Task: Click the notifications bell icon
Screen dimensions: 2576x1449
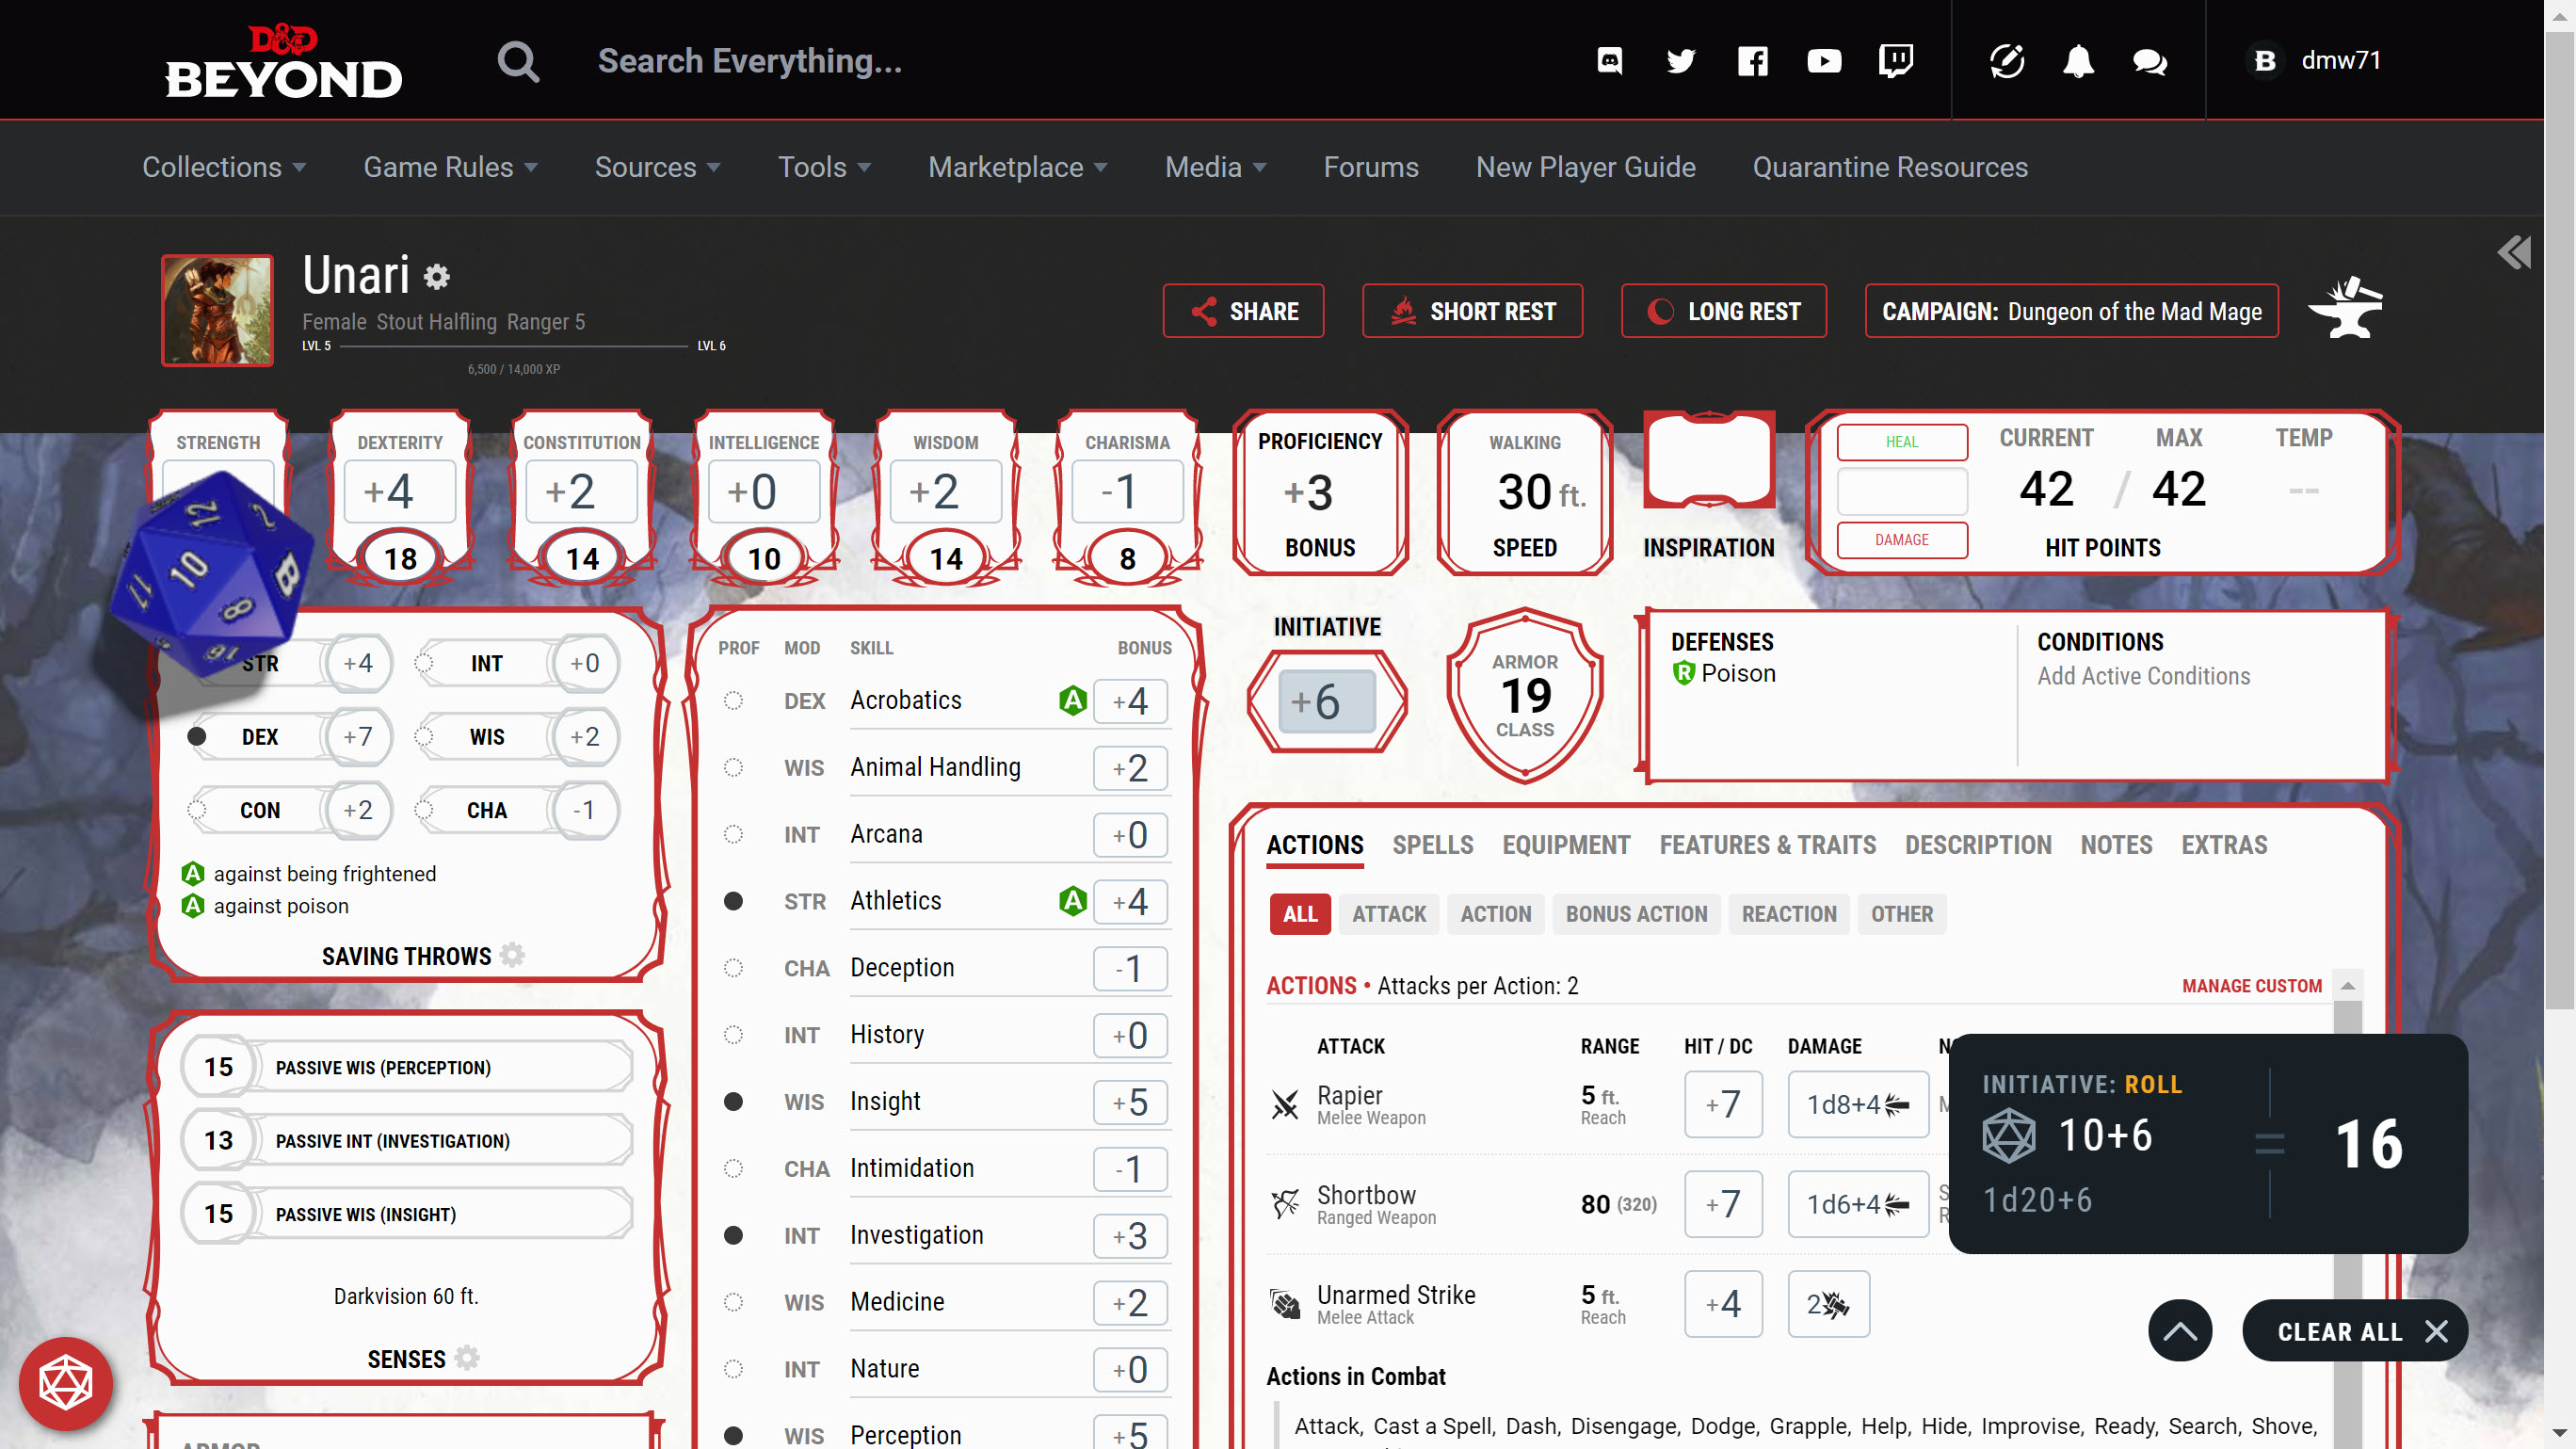Action: pyautogui.click(x=2078, y=61)
